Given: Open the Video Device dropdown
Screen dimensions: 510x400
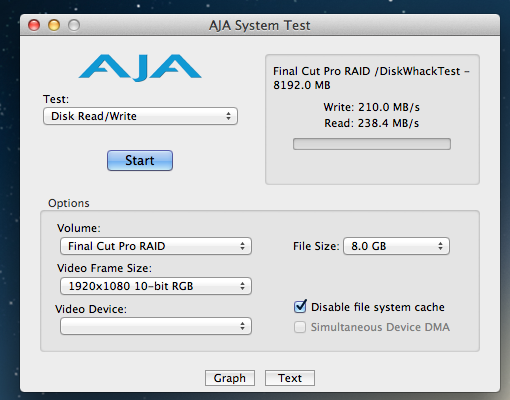Looking at the screenshot, I should [x=156, y=326].
